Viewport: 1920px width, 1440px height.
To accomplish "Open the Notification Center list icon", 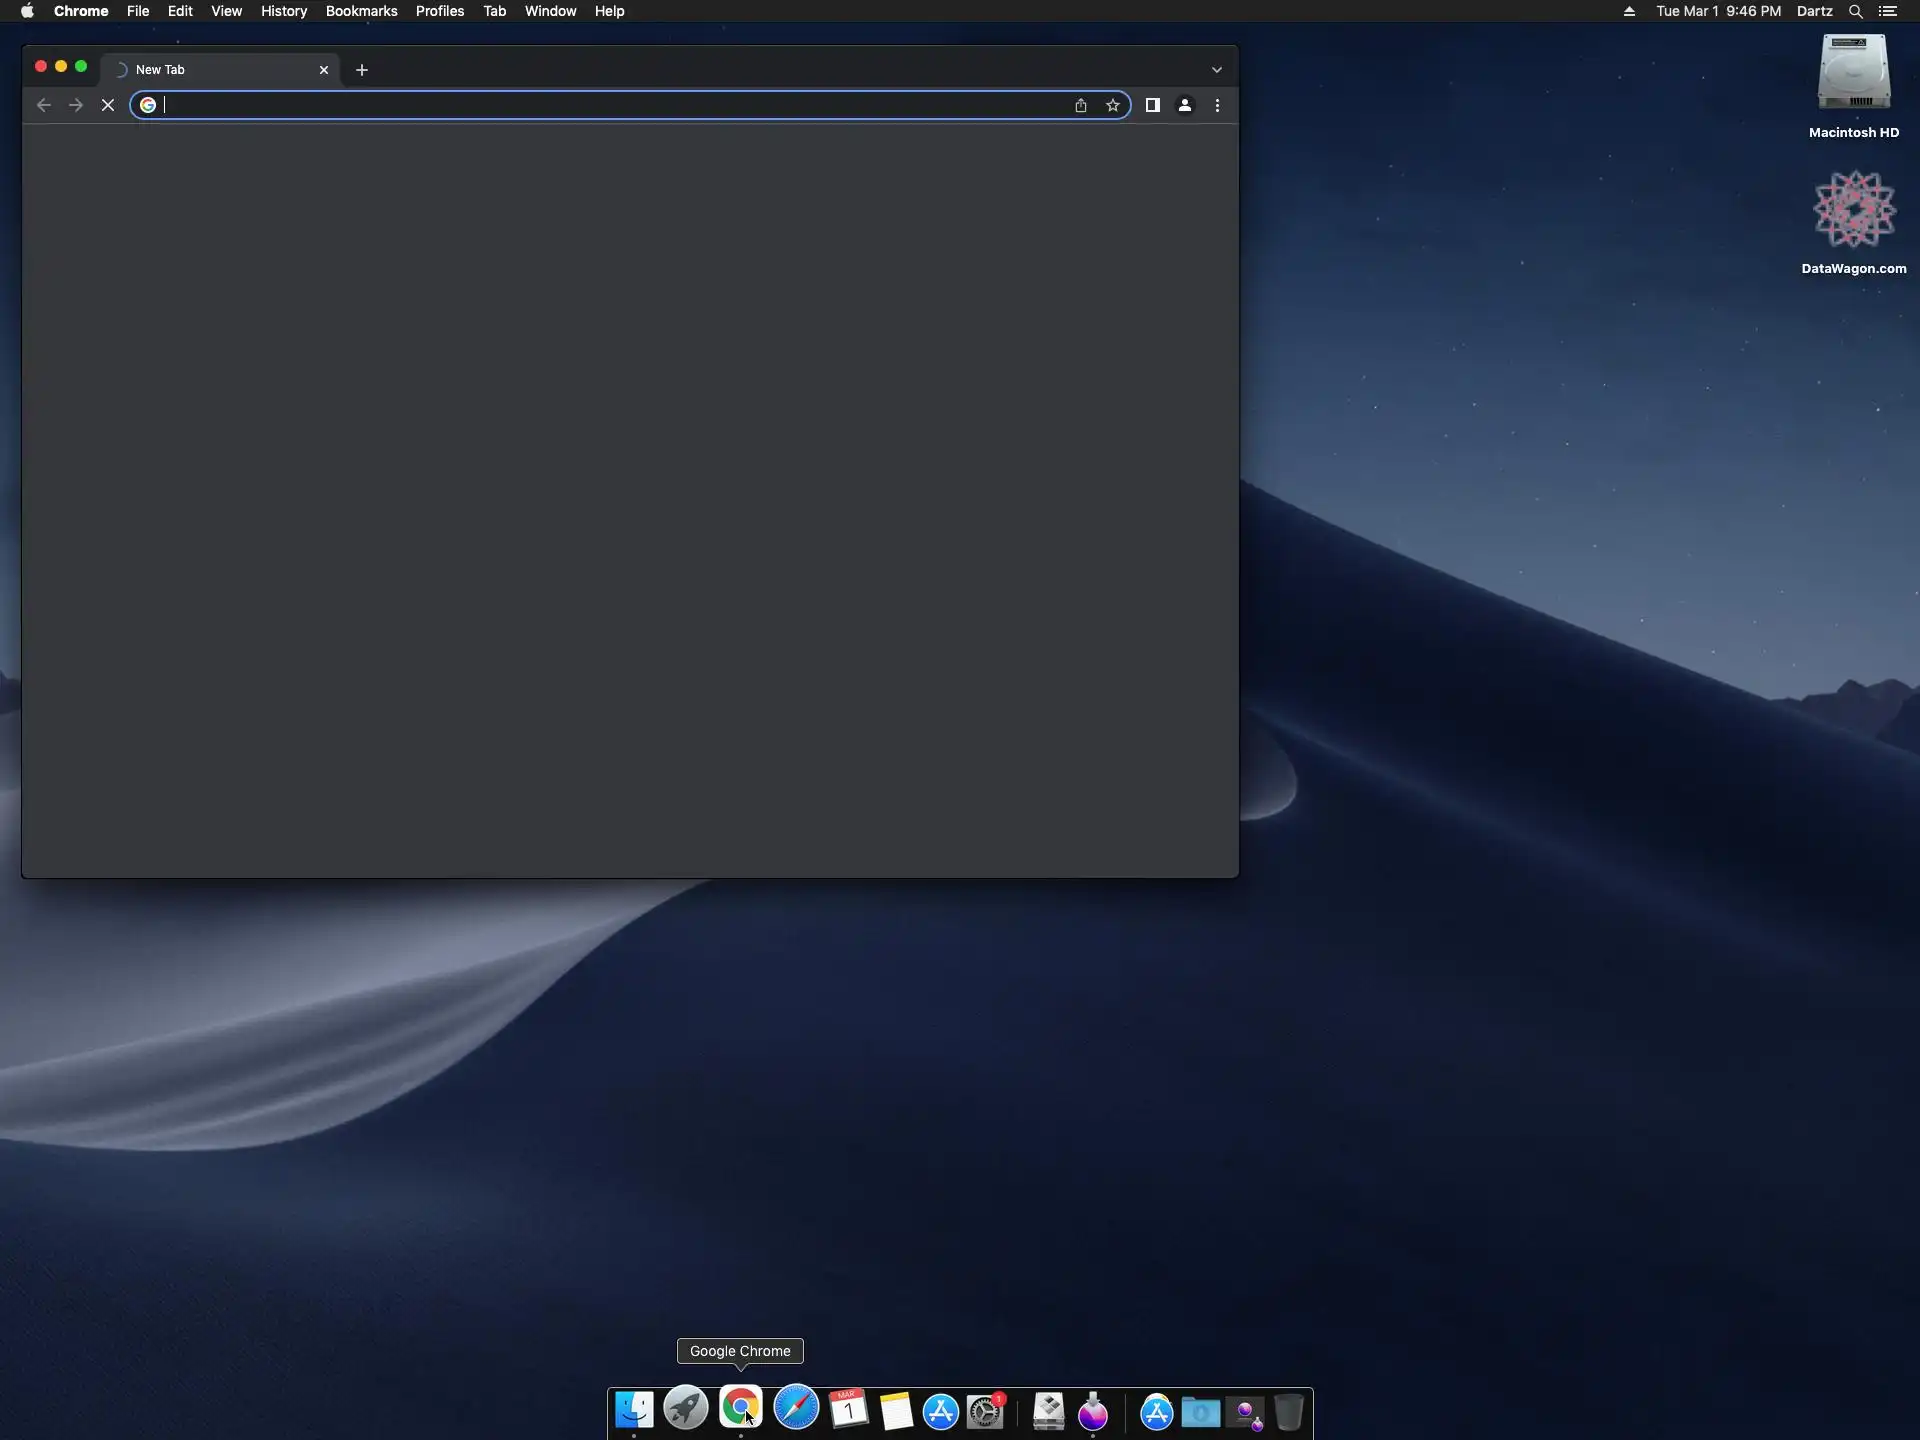I will (1888, 11).
